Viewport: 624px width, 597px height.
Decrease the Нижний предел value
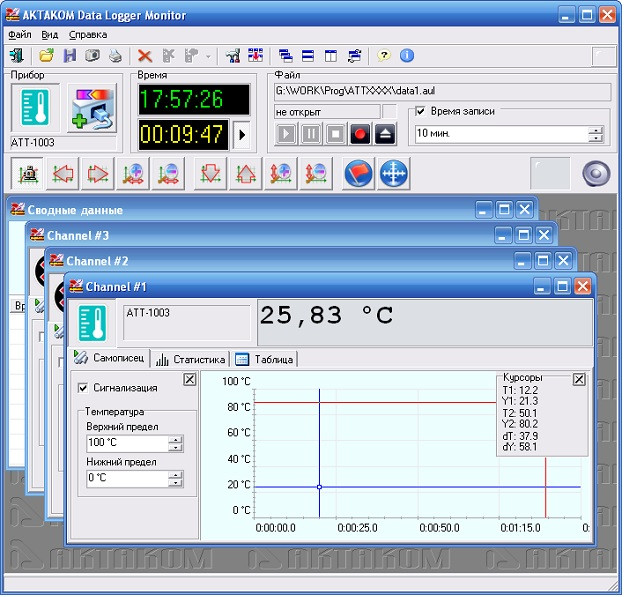point(176,482)
